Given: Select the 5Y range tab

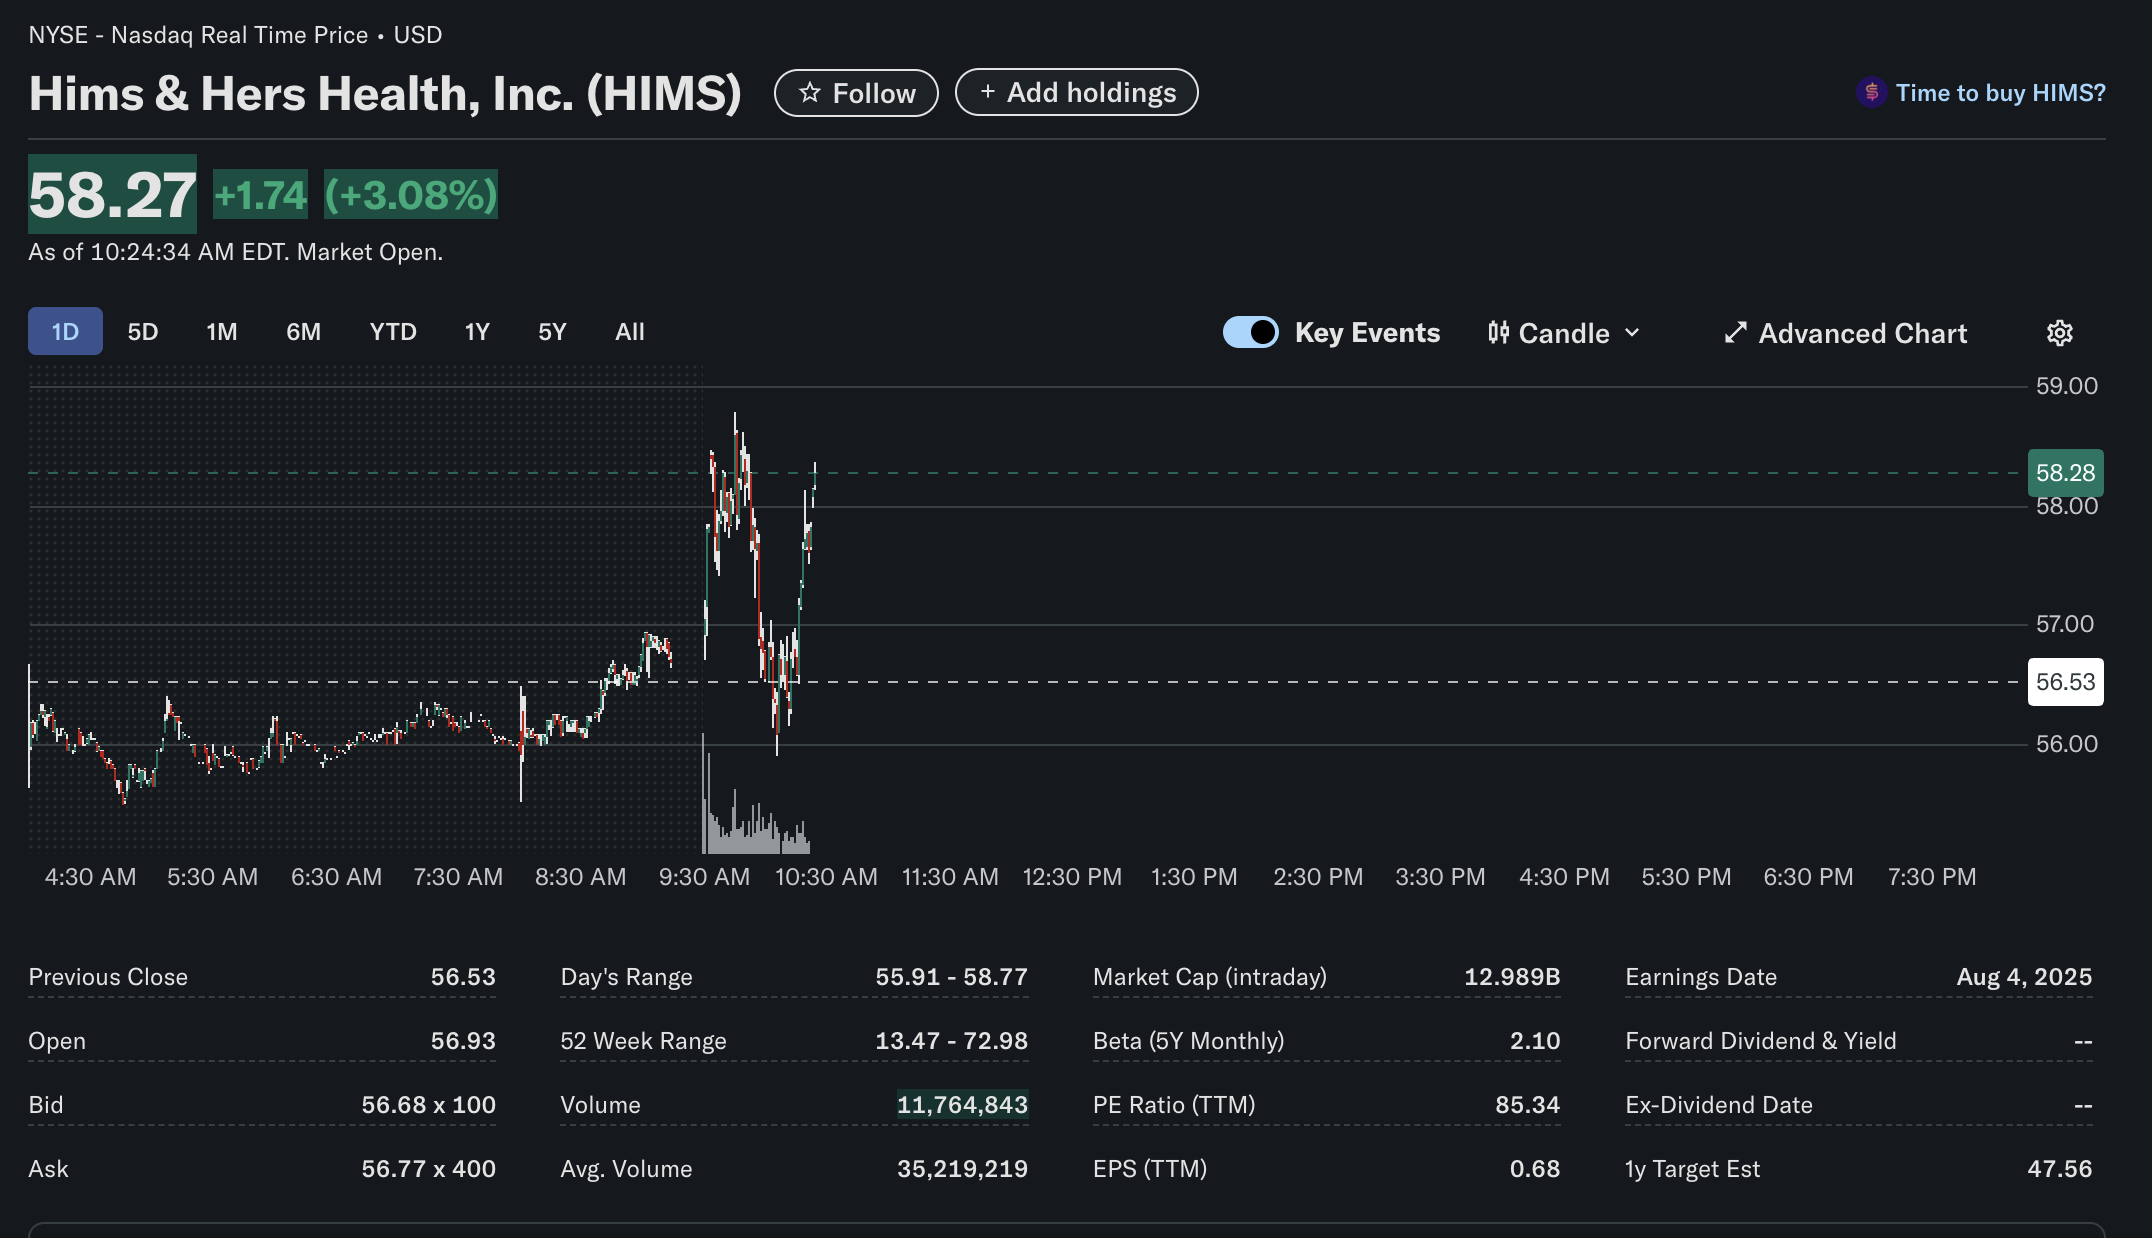Looking at the screenshot, I should (552, 331).
